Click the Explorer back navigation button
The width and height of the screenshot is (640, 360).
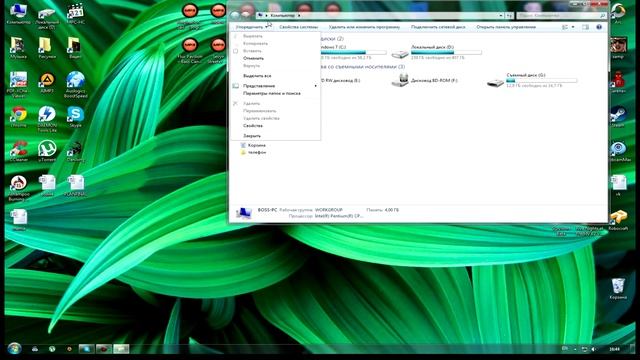coord(235,16)
